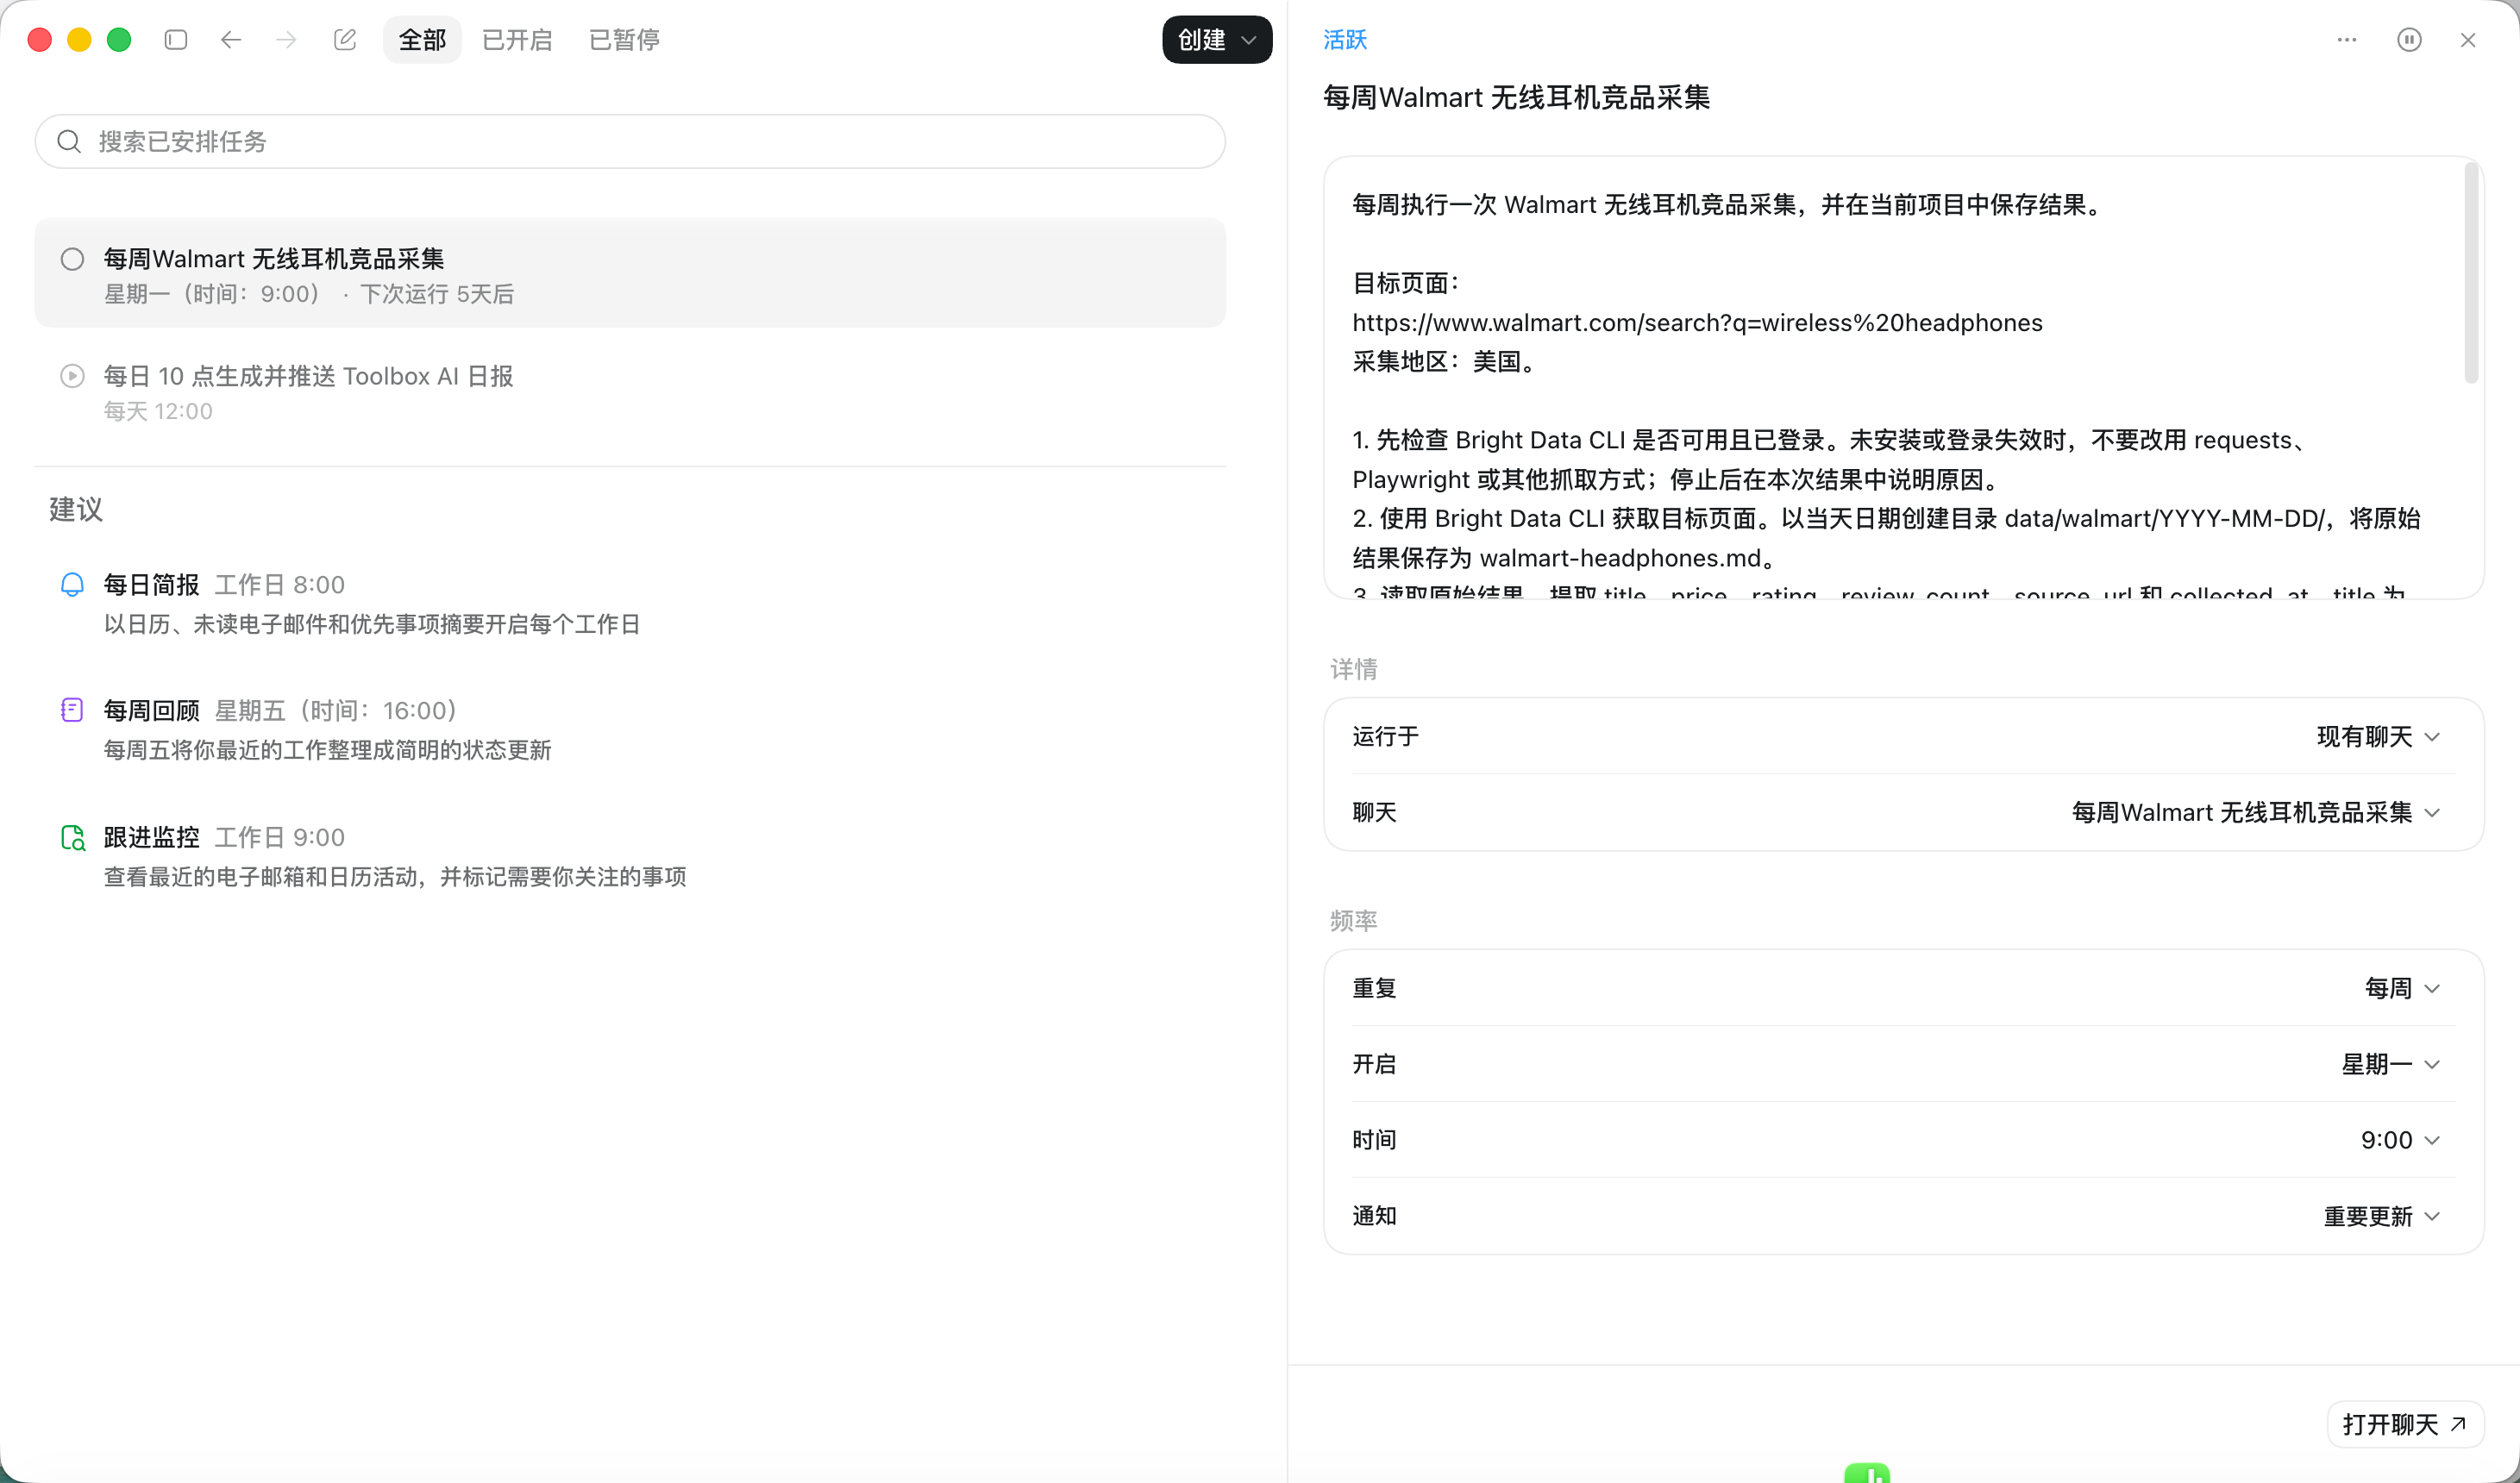This screenshot has height=1483, width=2520.
Task: Click the 活跃 status label
Action: point(1344,40)
